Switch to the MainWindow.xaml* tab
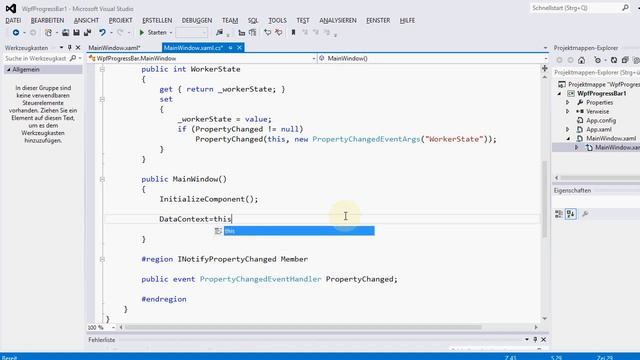Viewport: 640px width, 360px height. pos(114,48)
